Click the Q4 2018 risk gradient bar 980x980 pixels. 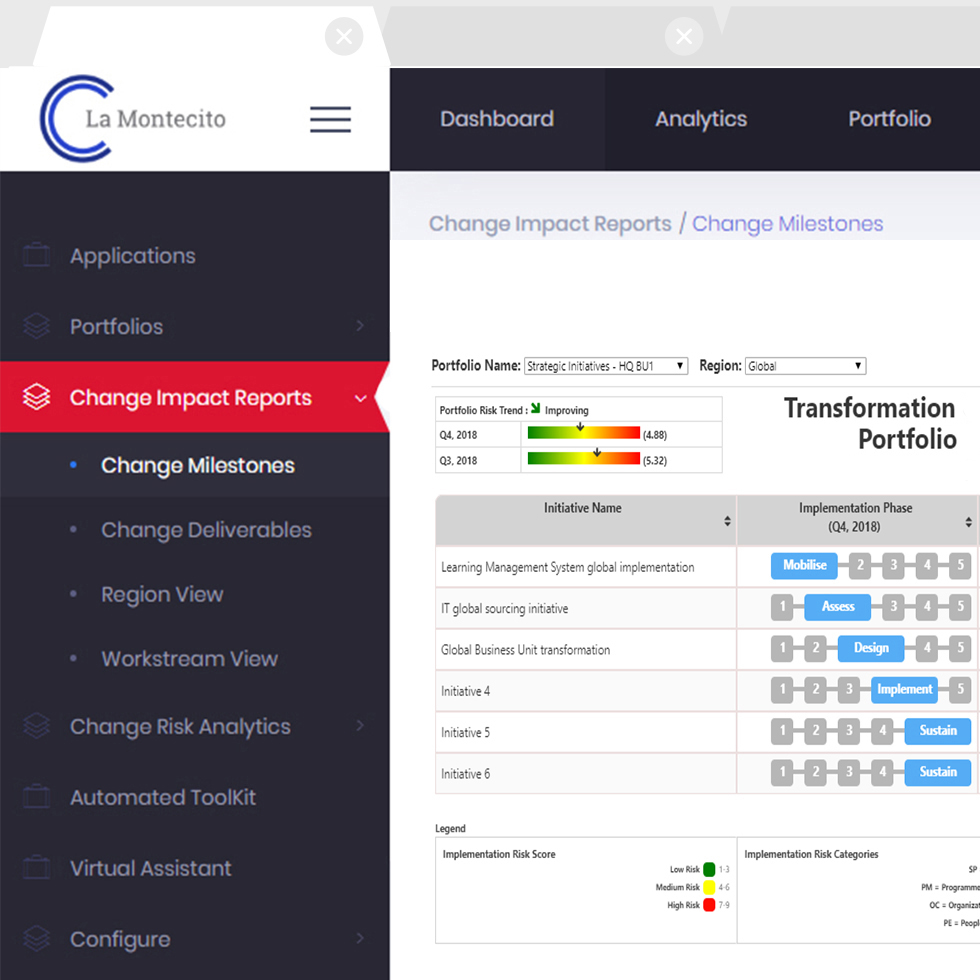(x=583, y=433)
